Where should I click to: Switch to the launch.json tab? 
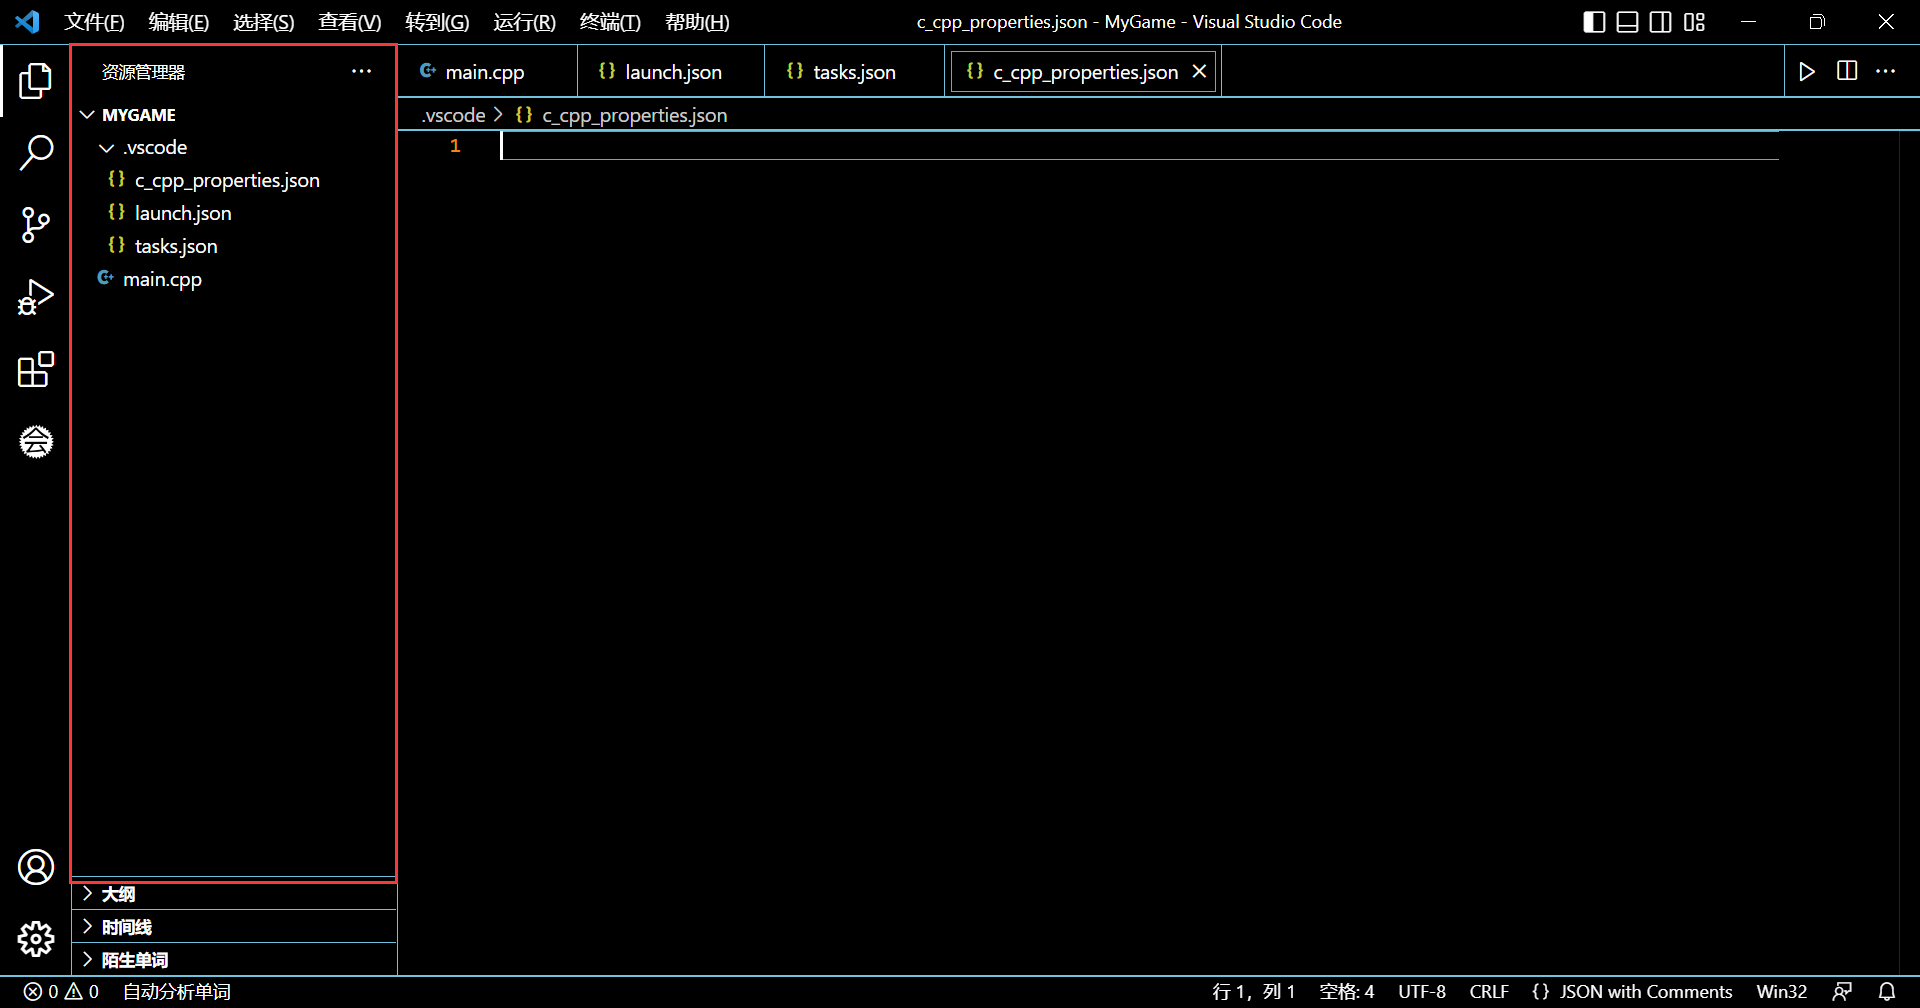[x=671, y=71]
